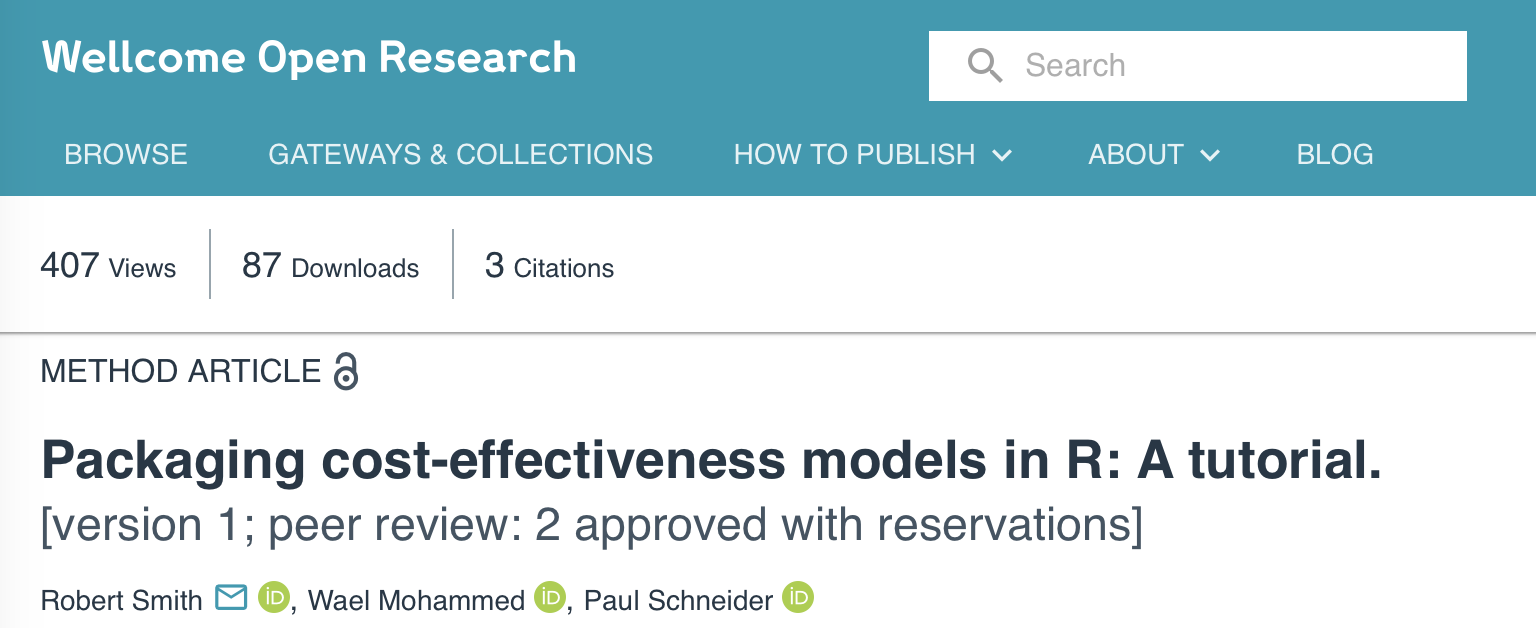This screenshot has width=1536, height=628.
Task: Click the search magnifying glass icon
Action: pyautogui.click(x=985, y=66)
